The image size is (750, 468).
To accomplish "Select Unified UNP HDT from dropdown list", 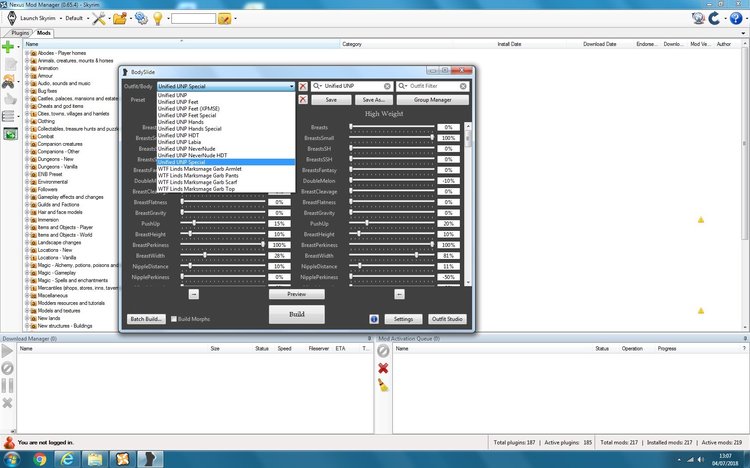I will tap(226, 135).
